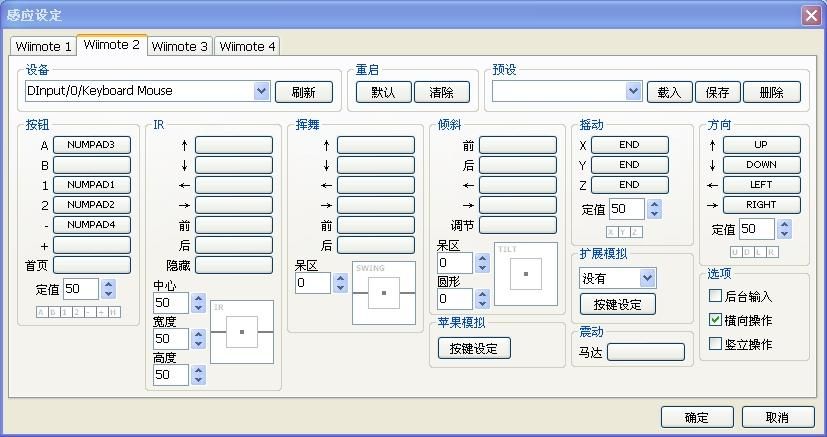Click the IR 隐藏 hide mapping field
827x437 pixels.
(234, 265)
